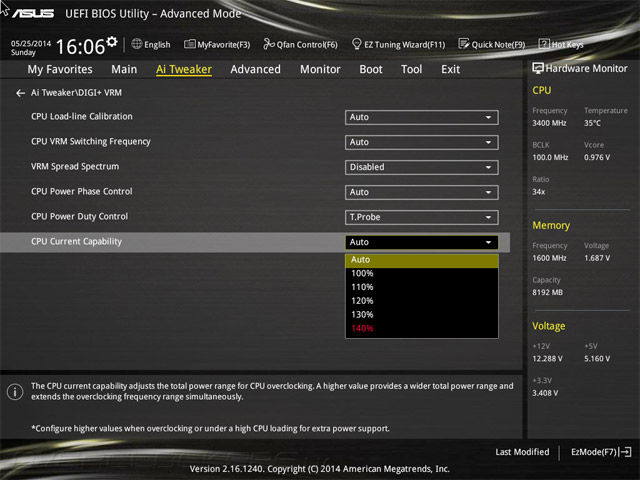Image resolution: width=640 pixels, height=480 pixels.
Task: Switch to Advanced tab
Action: point(256,69)
